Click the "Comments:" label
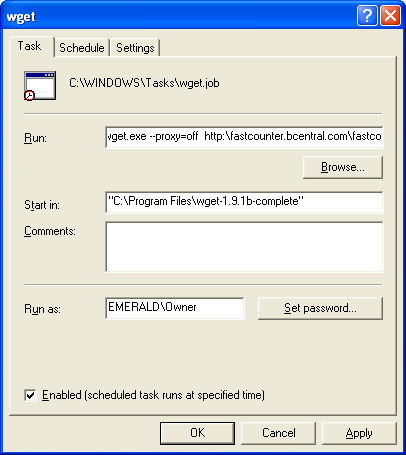Screen dimensions: 406x455 pyautogui.click(x=50, y=231)
